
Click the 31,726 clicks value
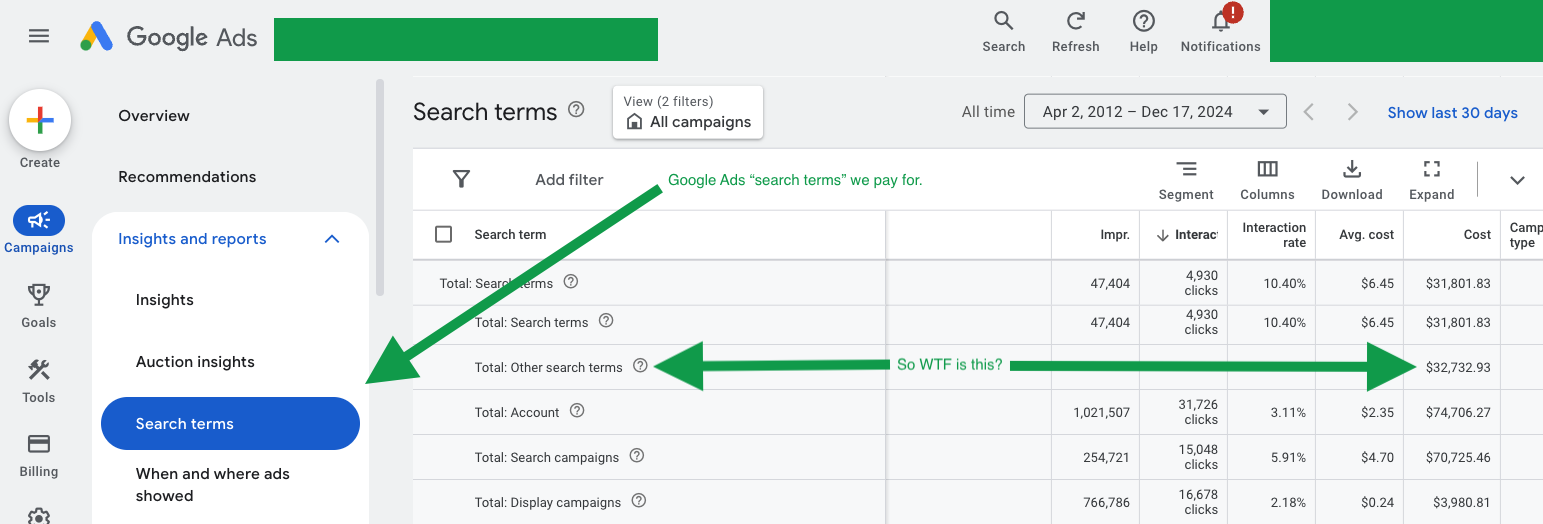pos(1197,412)
